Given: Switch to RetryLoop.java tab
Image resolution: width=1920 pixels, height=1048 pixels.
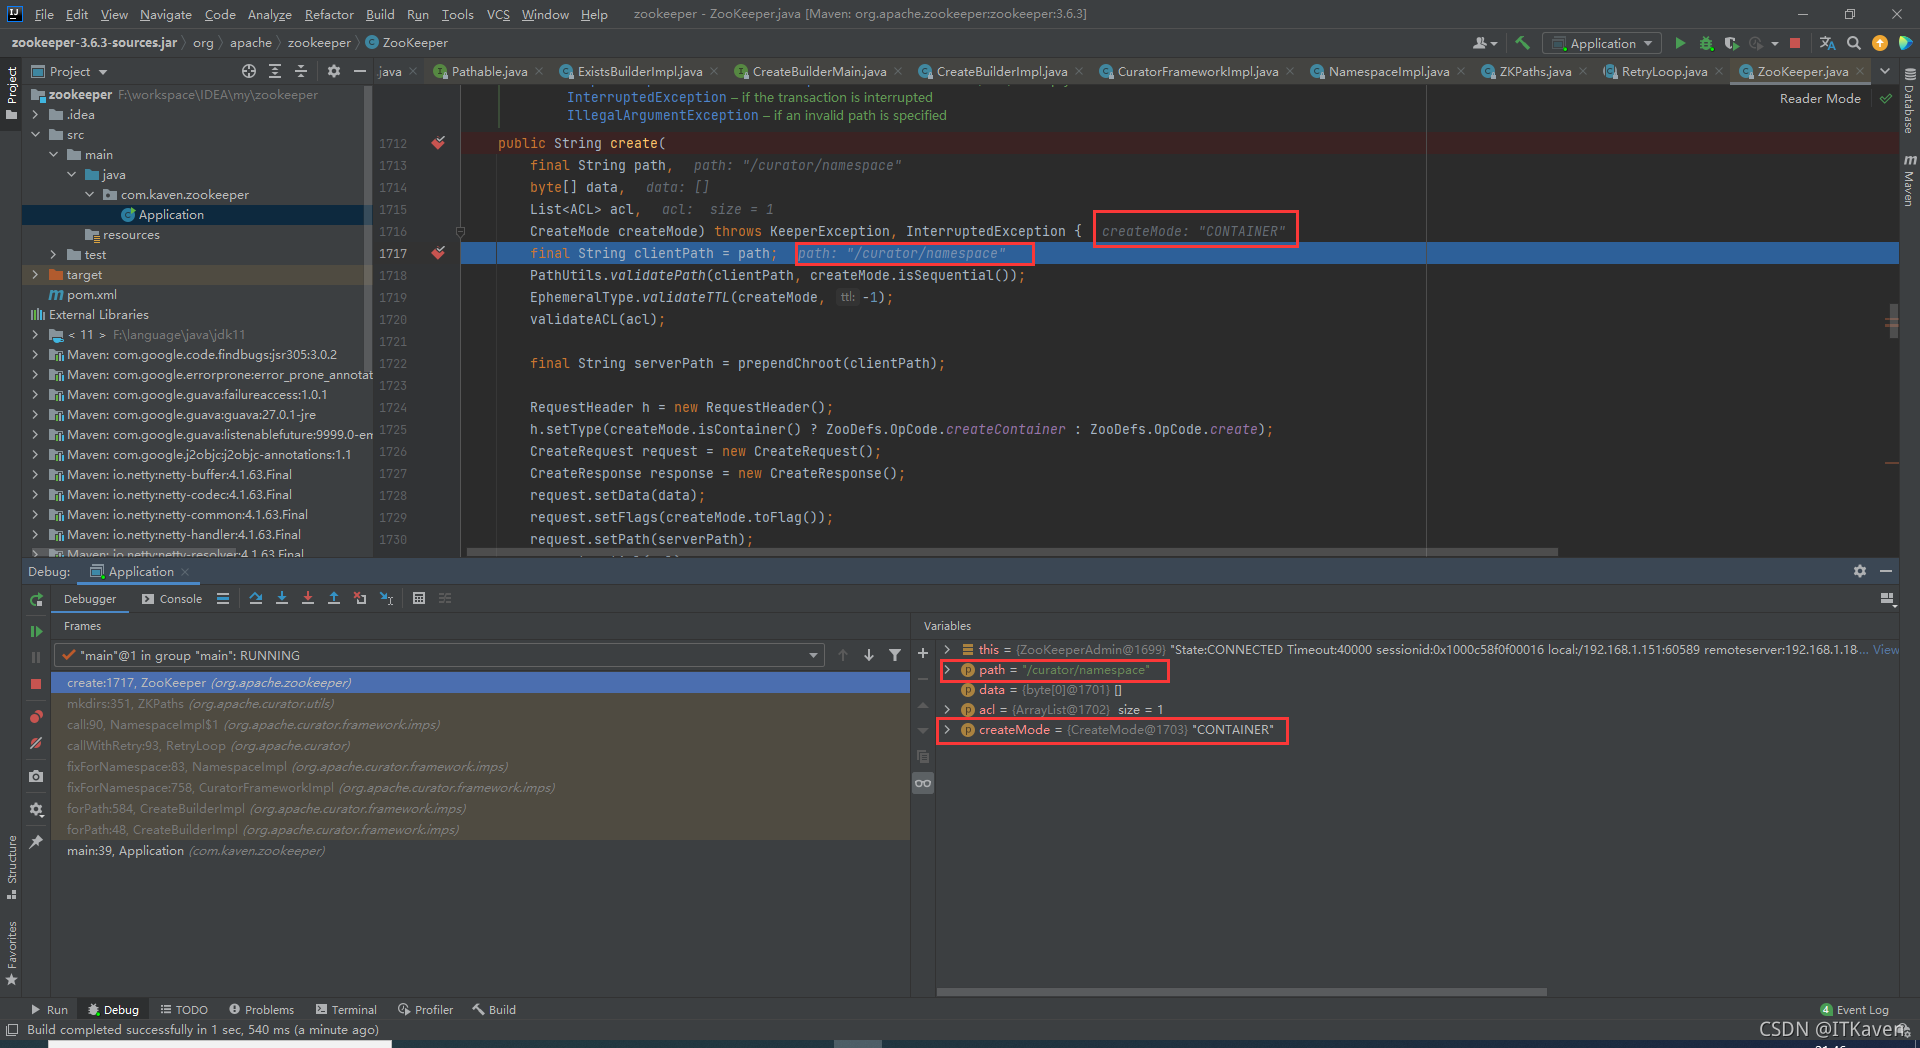Looking at the screenshot, I should 1663,71.
